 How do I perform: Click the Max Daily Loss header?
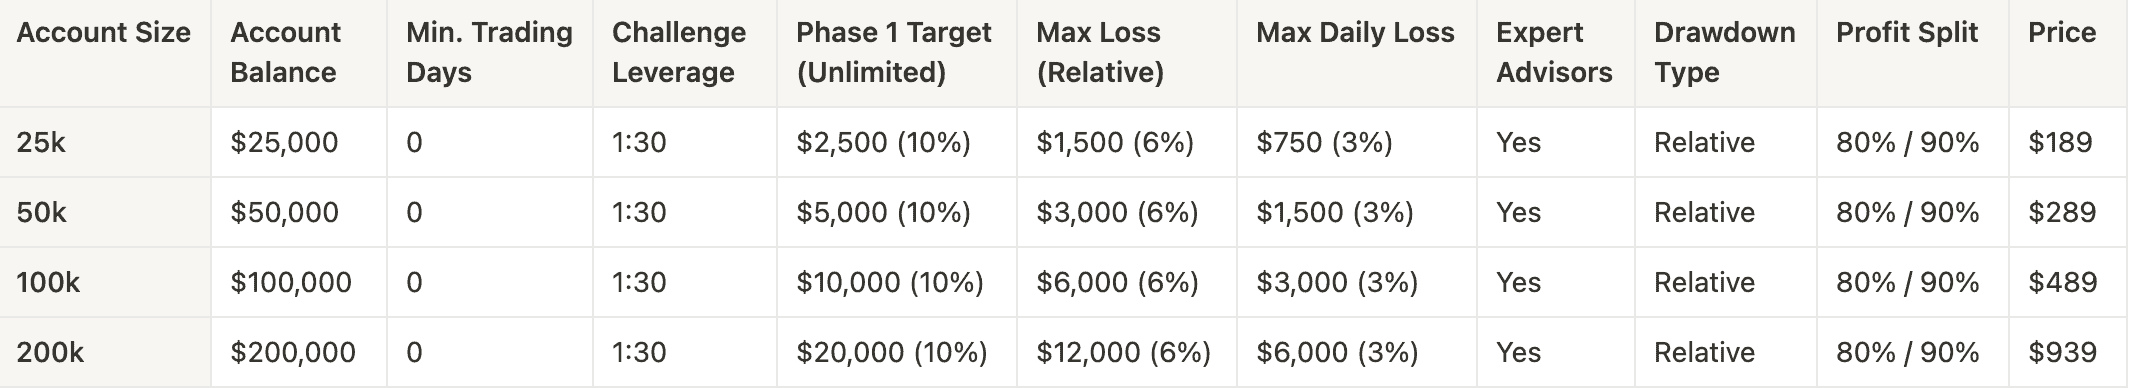pos(1355,32)
